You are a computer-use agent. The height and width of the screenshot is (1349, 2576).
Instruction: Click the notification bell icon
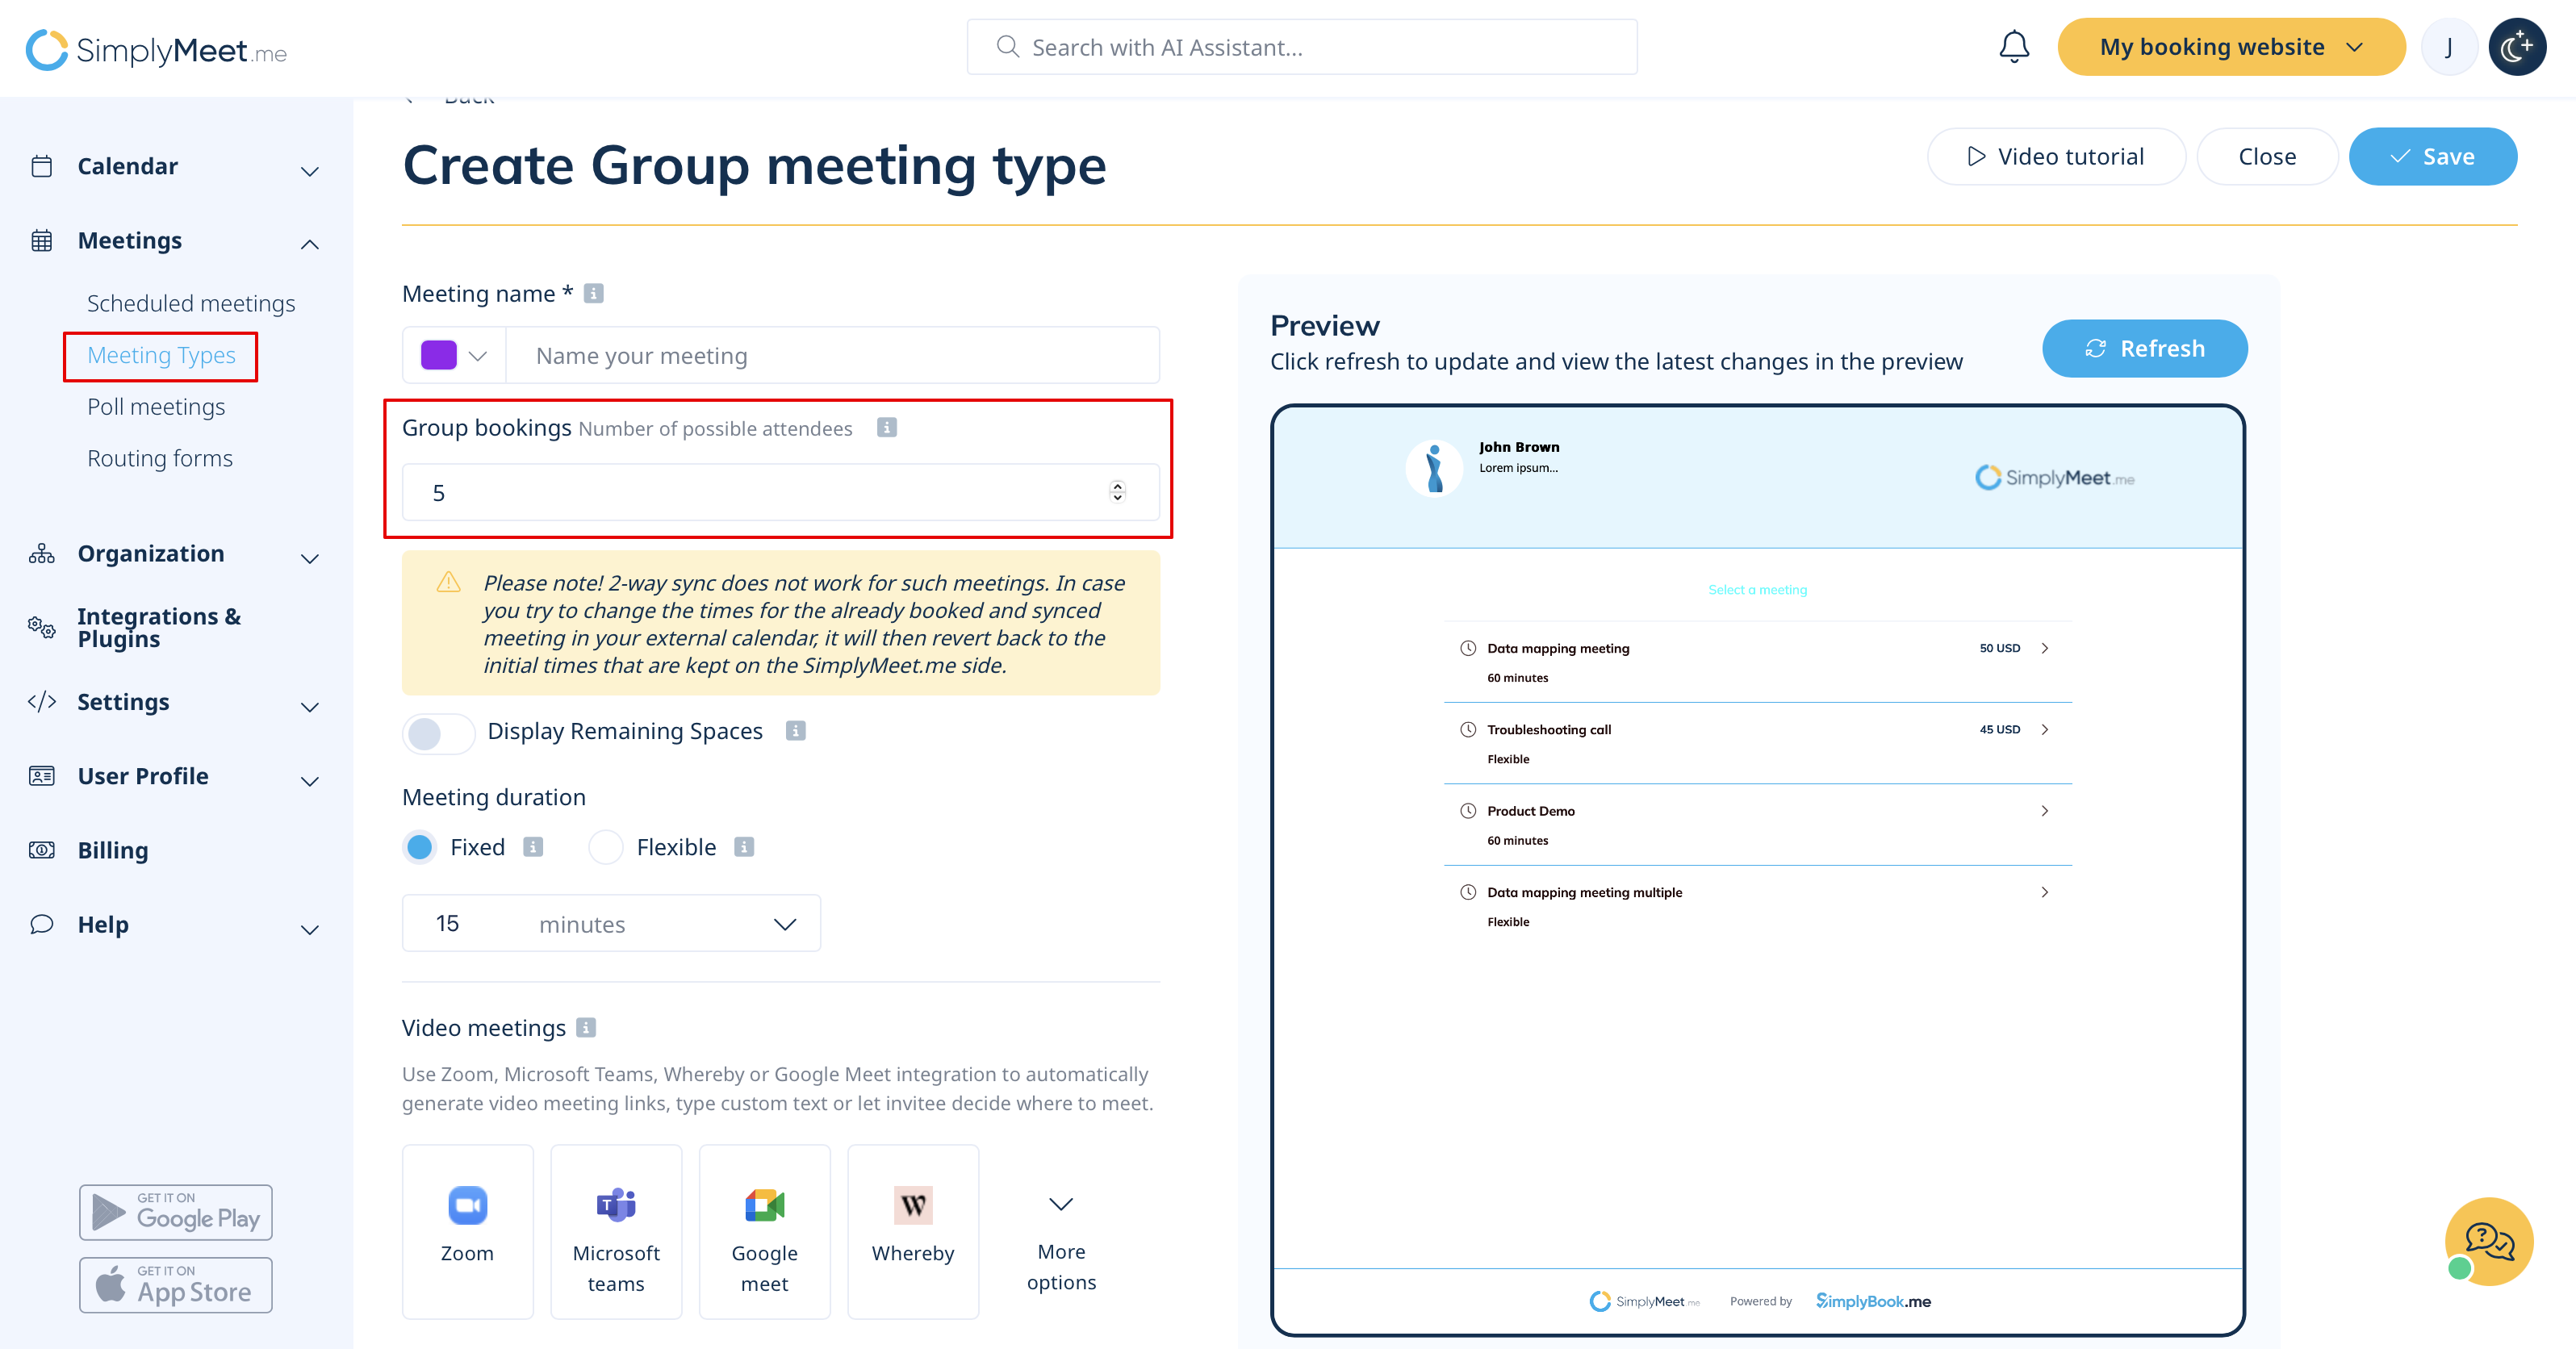(x=2013, y=47)
